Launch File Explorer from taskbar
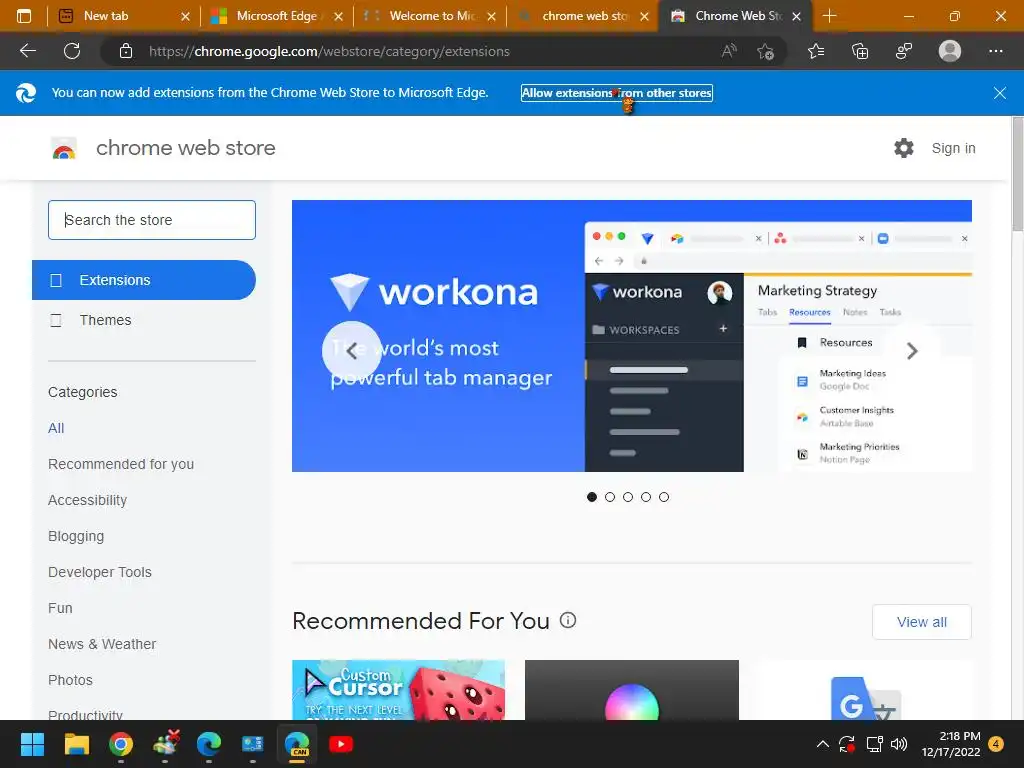The image size is (1024, 768). [76, 744]
